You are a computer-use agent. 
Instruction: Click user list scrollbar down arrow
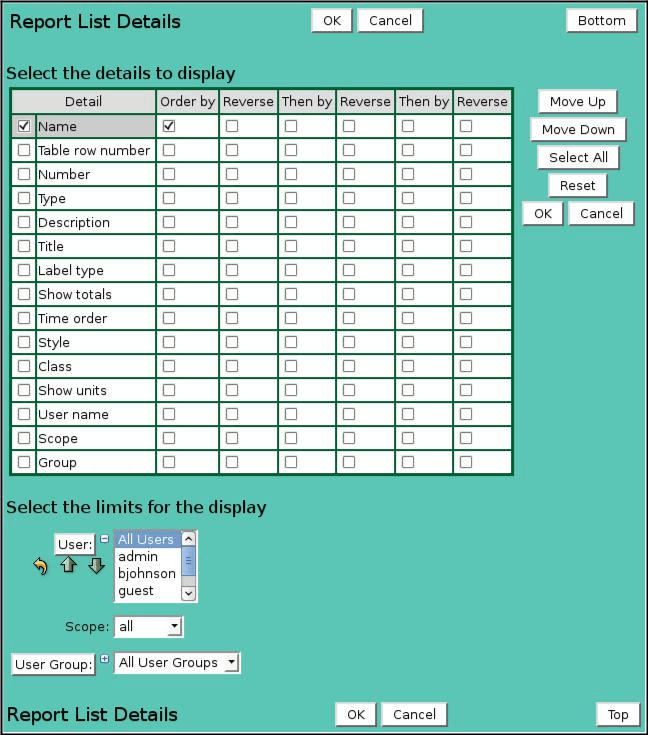[x=188, y=593]
